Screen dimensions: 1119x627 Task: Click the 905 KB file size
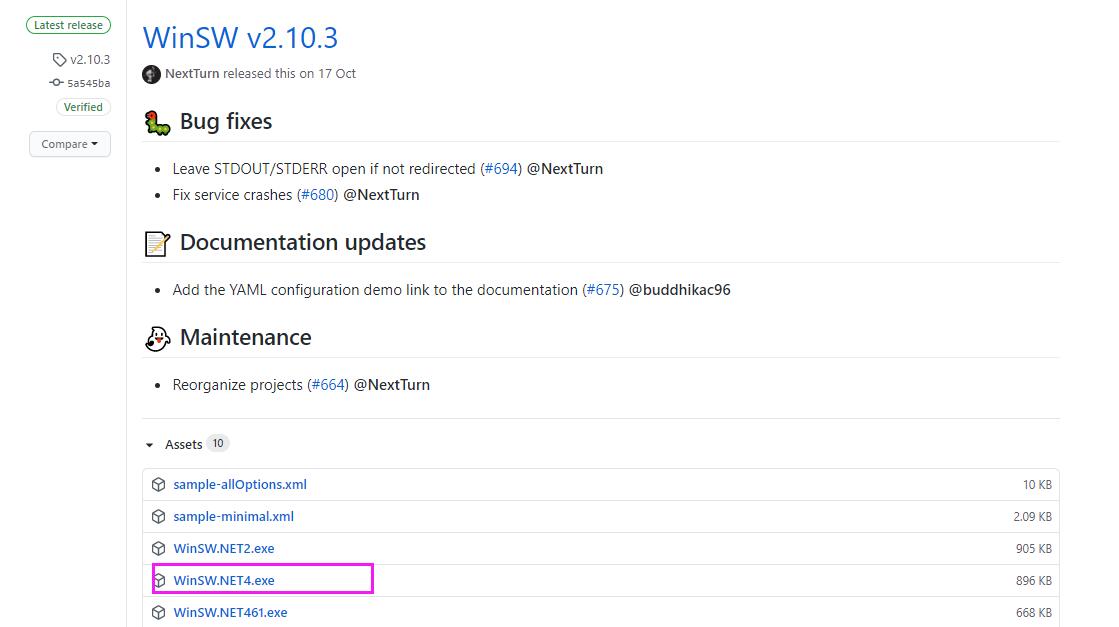[1033, 549]
